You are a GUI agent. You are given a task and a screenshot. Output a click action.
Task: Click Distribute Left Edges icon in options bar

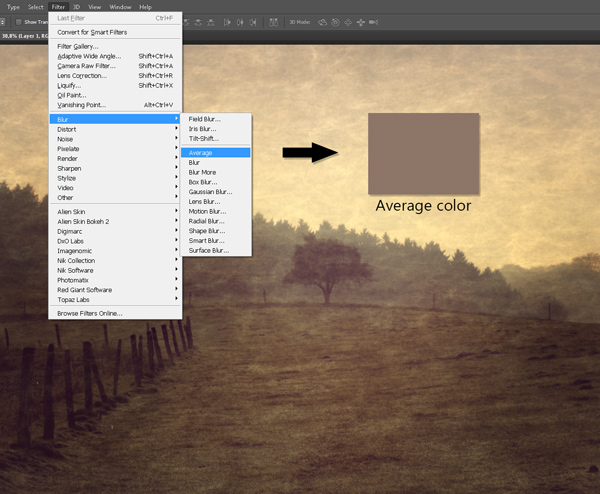tap(227, 22)
